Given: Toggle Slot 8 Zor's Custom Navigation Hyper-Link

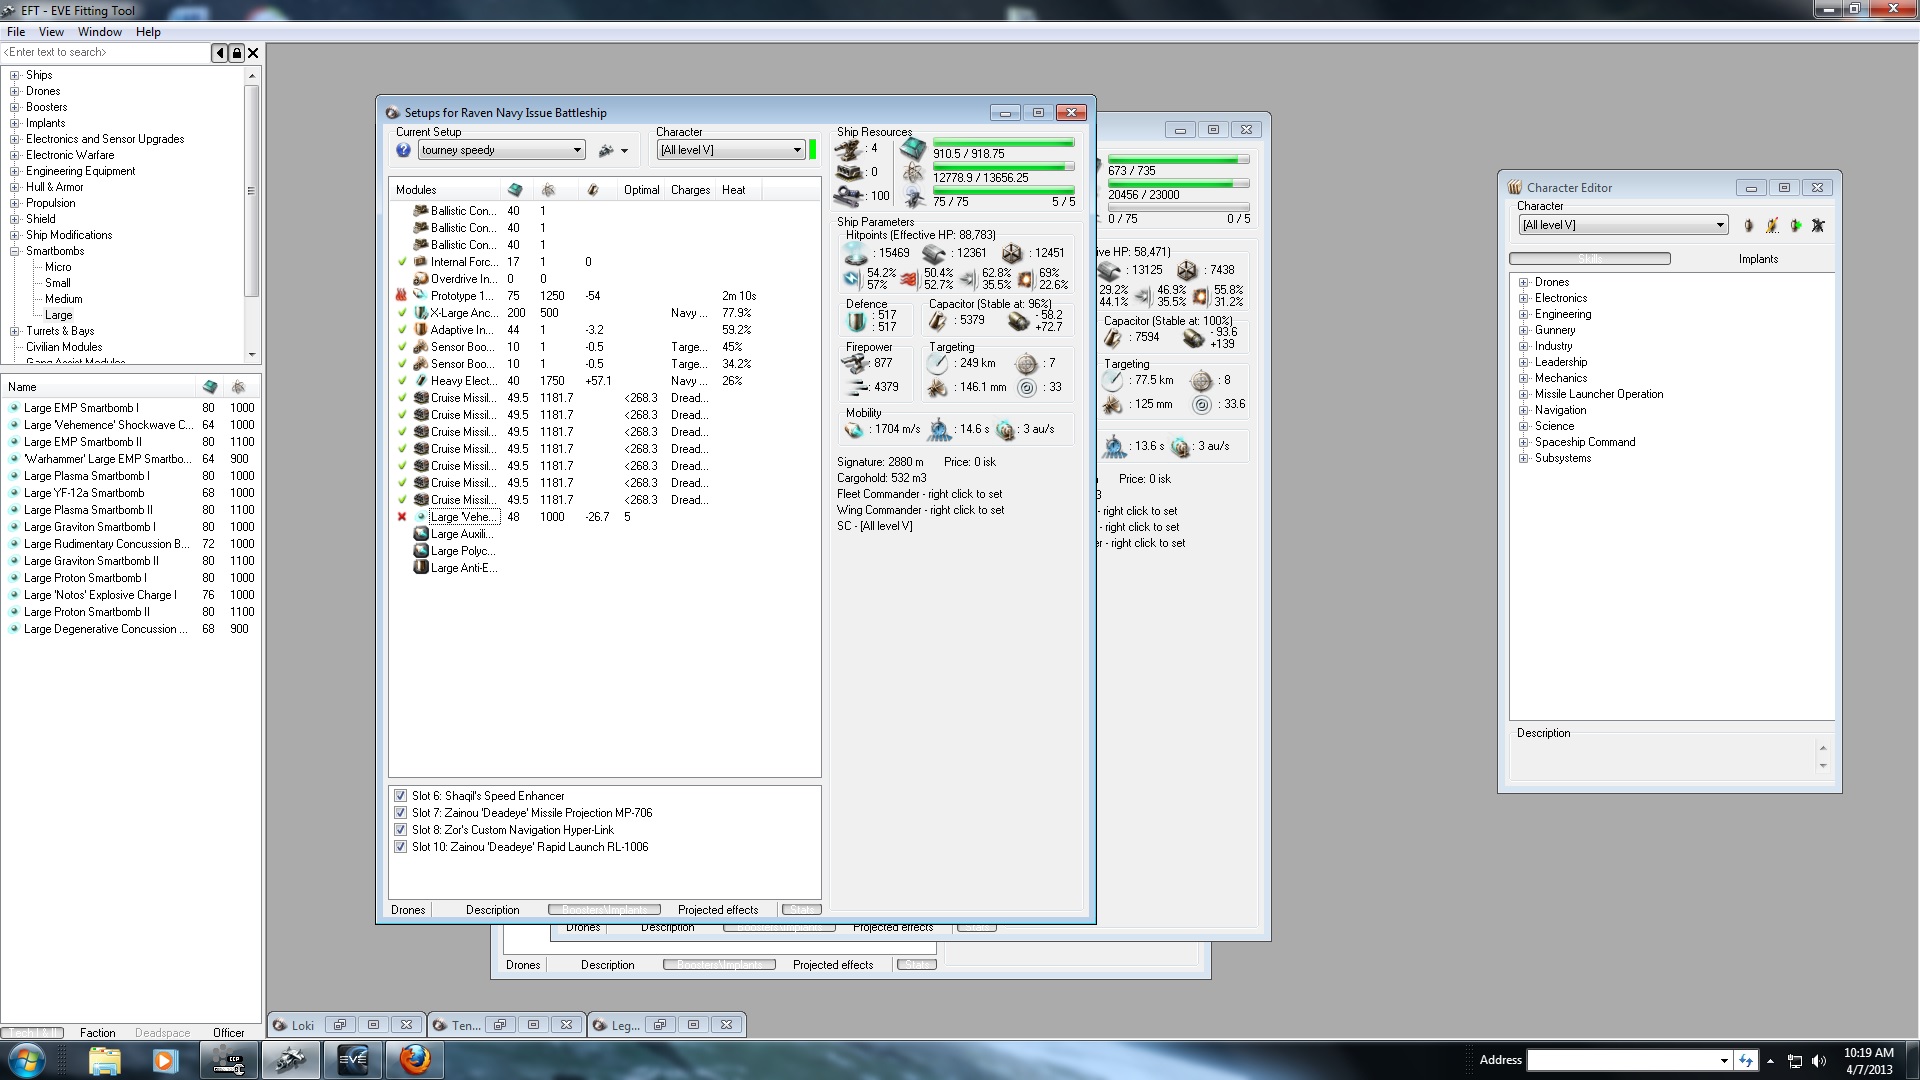Looking at the screenshot, I should coord(401,830).
